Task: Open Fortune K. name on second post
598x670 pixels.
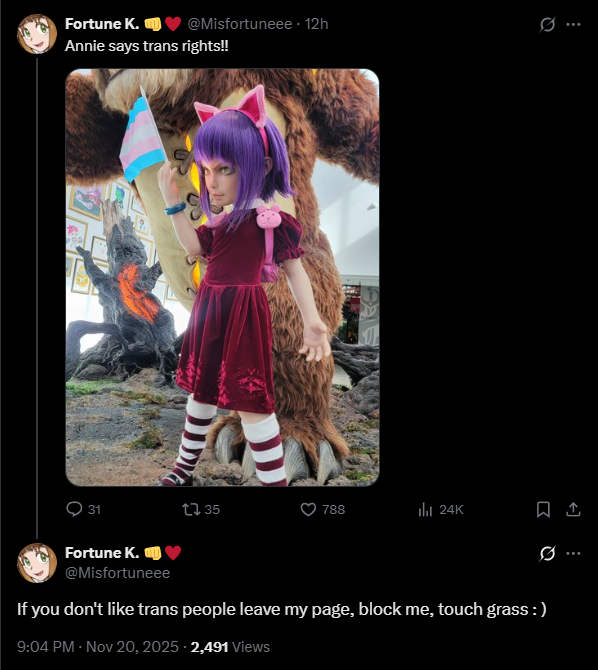Action: [x=102, y=553]
